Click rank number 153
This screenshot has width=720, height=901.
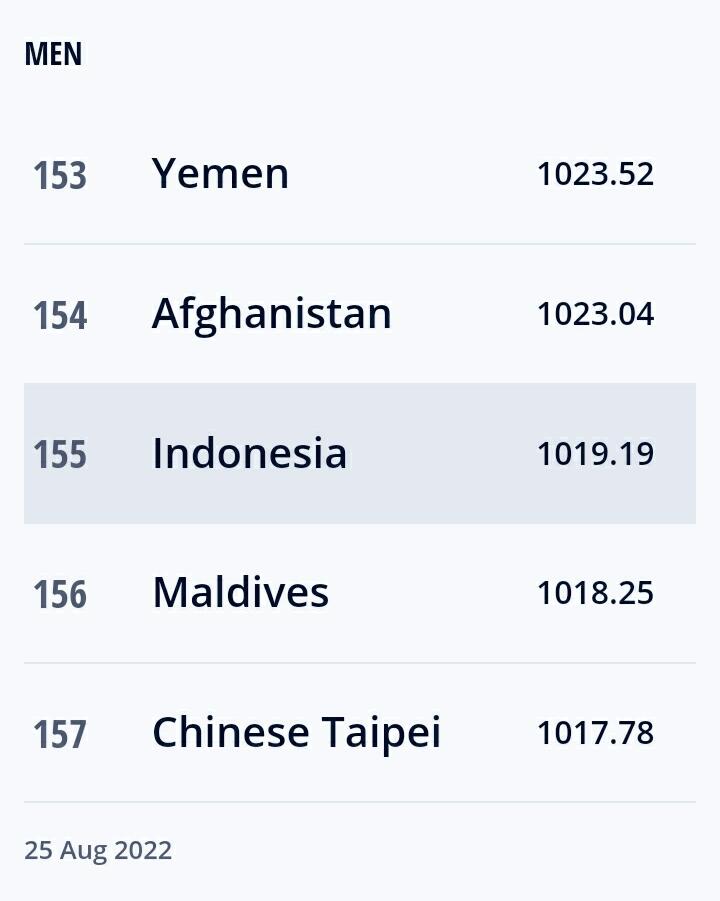pos(60,176)
